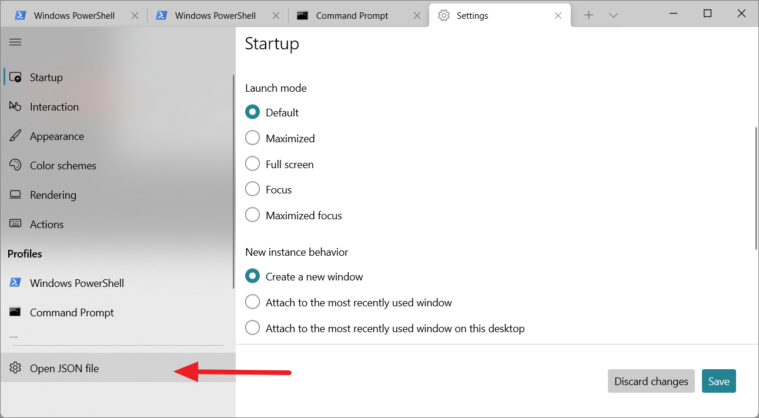Open the Windows PowerShell profile settings
The image size is (759, 418).
(x=76, y=284)
